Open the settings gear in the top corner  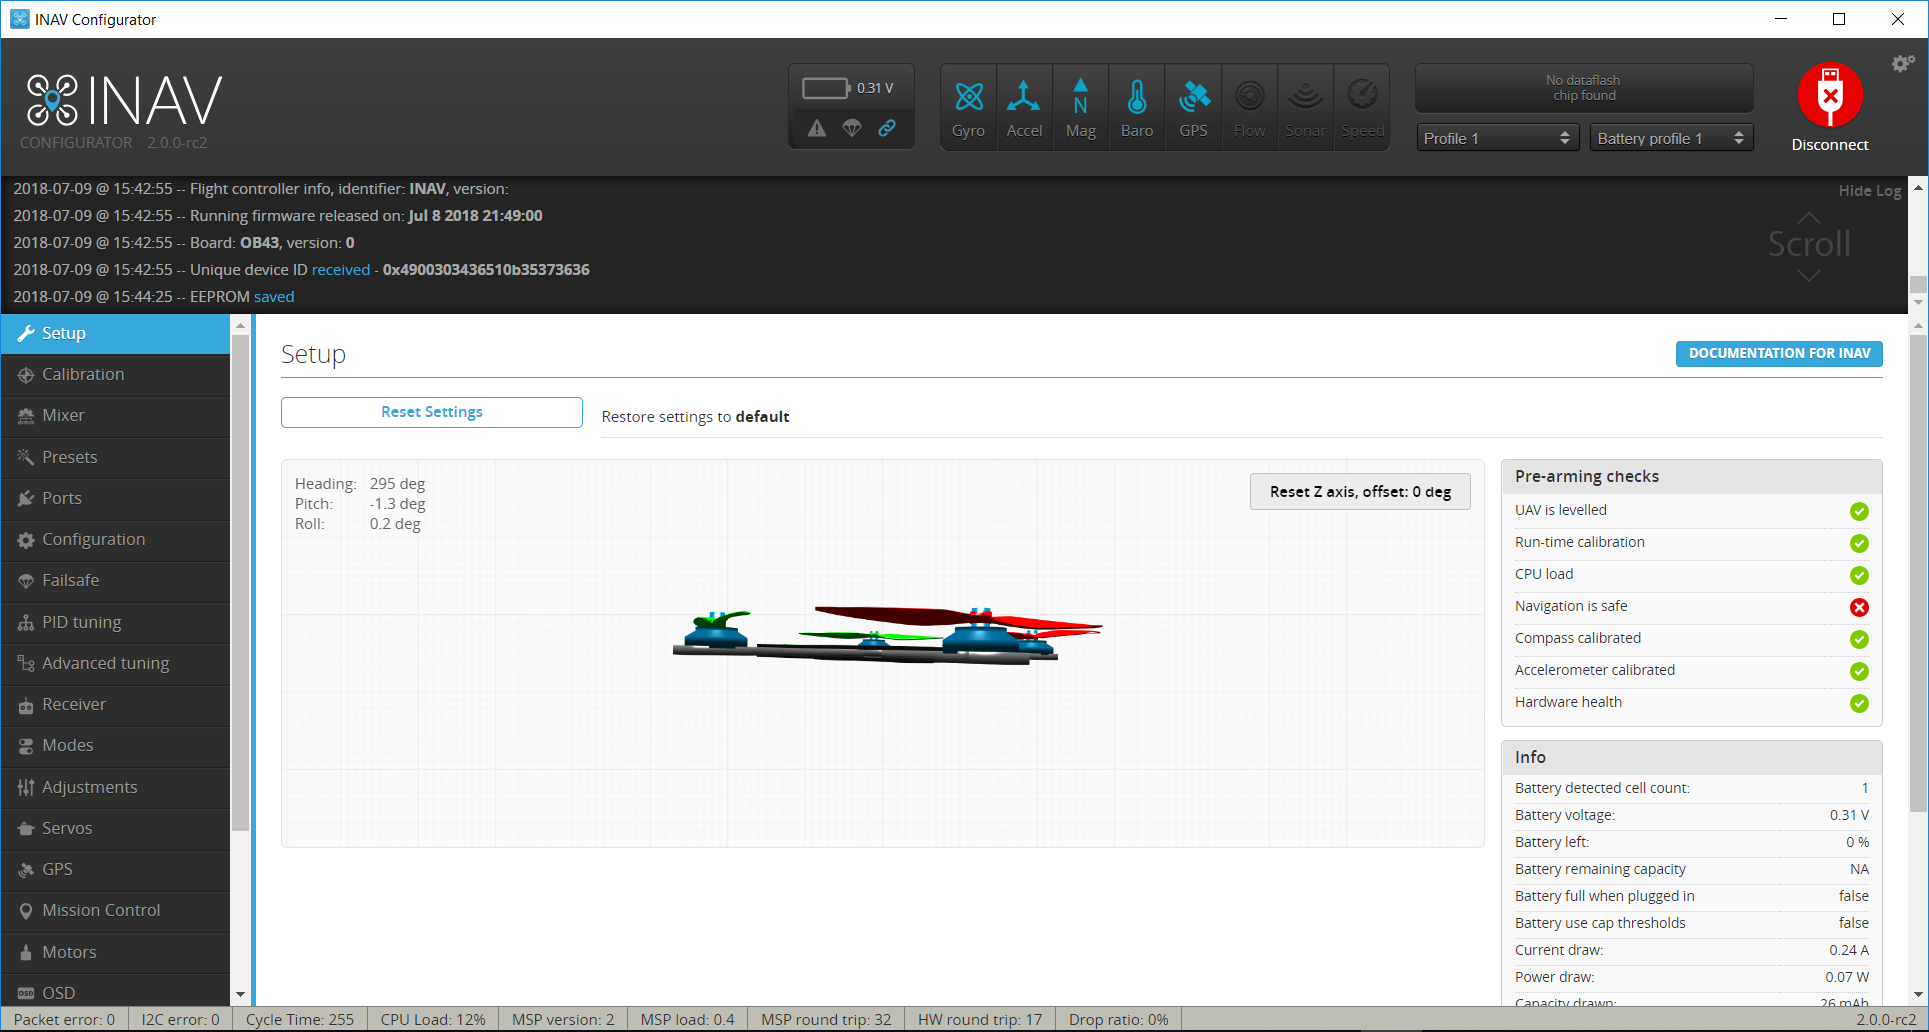click(x=1901, y=62)
